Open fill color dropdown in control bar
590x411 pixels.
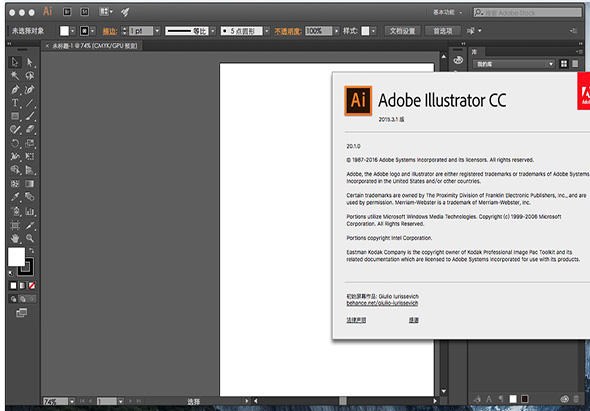coord(73,31)
